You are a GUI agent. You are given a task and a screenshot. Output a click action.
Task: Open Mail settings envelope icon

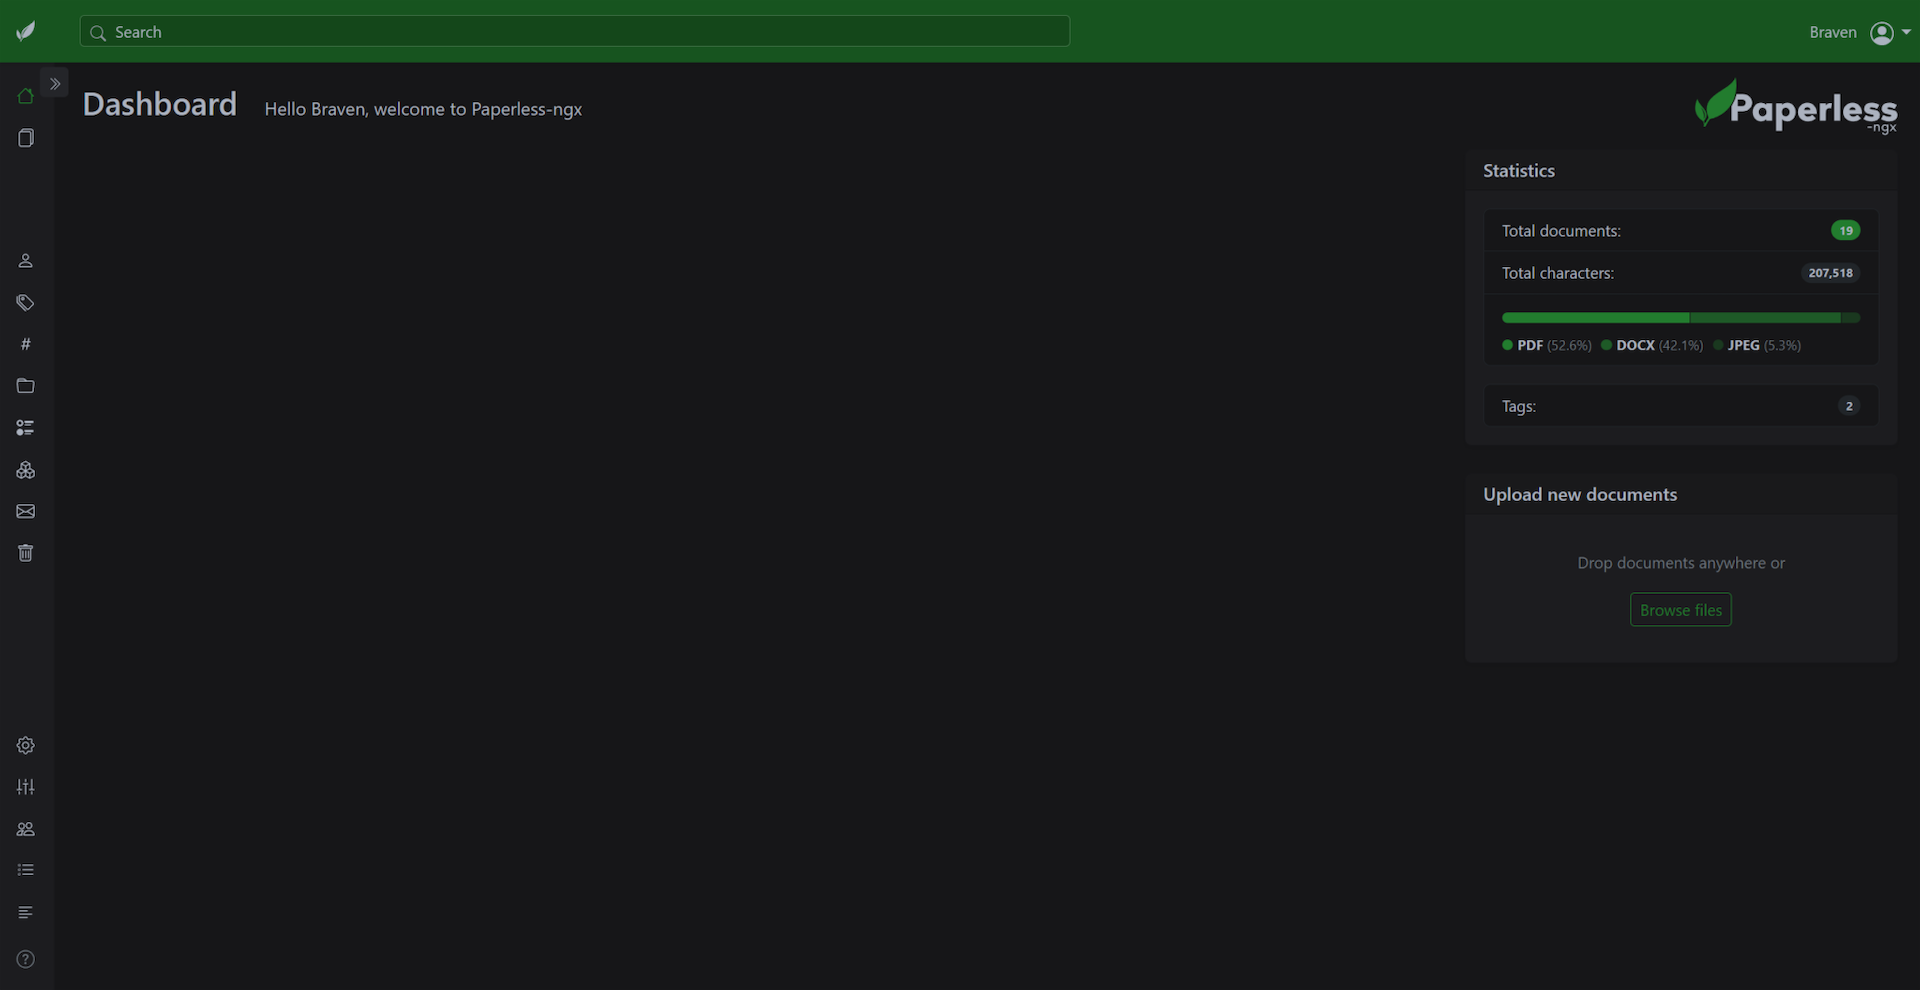point(26,511)
